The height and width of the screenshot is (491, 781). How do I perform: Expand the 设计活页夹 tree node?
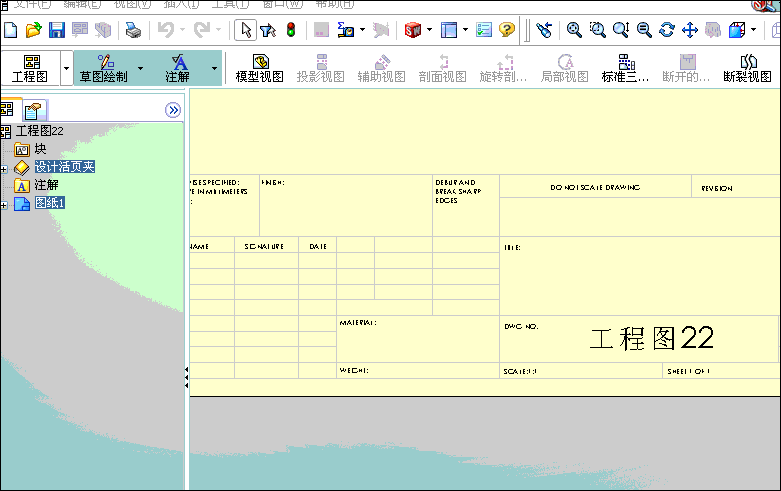(x=3, y=169)
